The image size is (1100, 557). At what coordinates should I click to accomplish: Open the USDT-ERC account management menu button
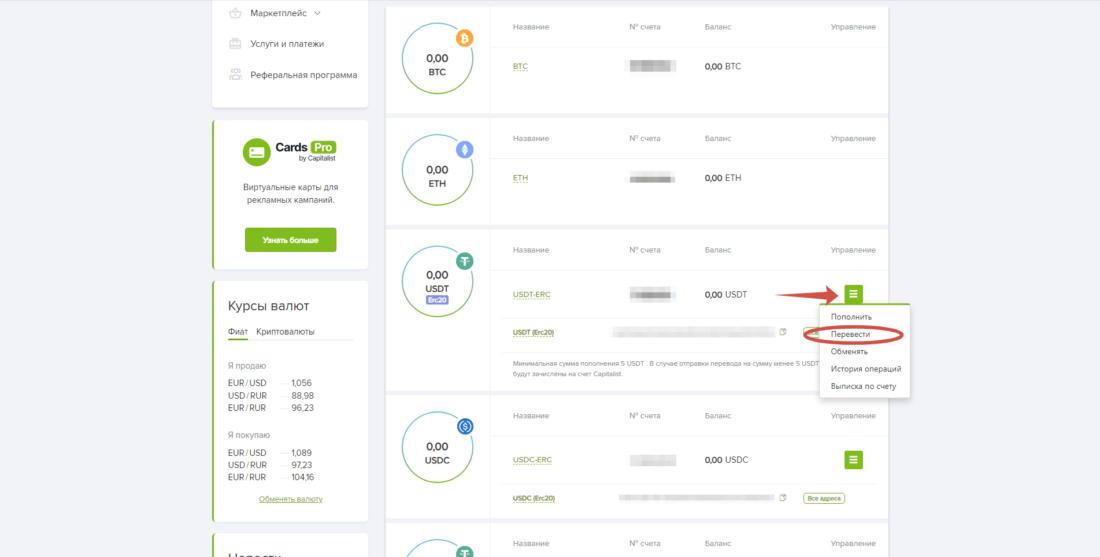click(853, 294)
